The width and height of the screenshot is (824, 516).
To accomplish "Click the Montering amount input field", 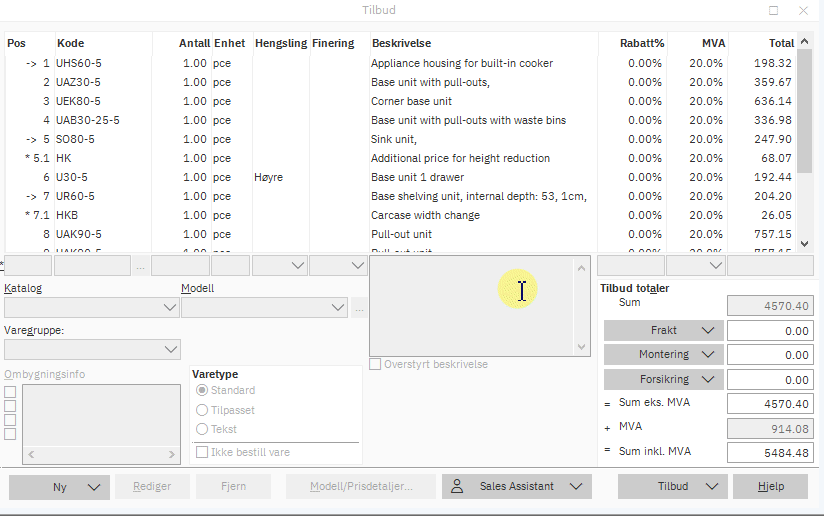I will click(x=768, y=355).
